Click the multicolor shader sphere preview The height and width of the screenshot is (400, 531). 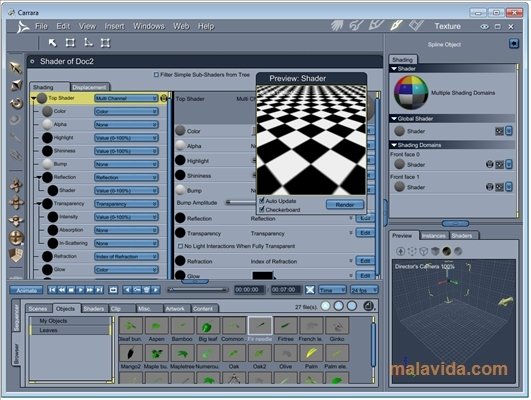click(x=411, y=92)
